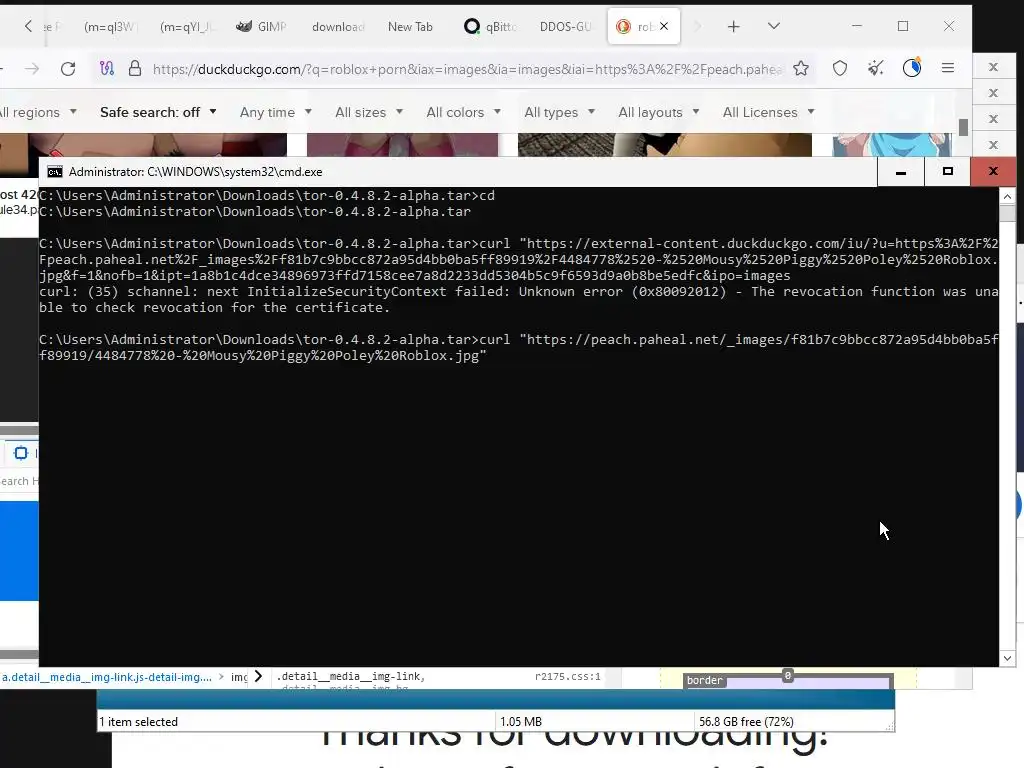Viewport: 1024px width, 768px height.
Task: Open the list-all-tabs chevron
Action: tap(774, 26)
